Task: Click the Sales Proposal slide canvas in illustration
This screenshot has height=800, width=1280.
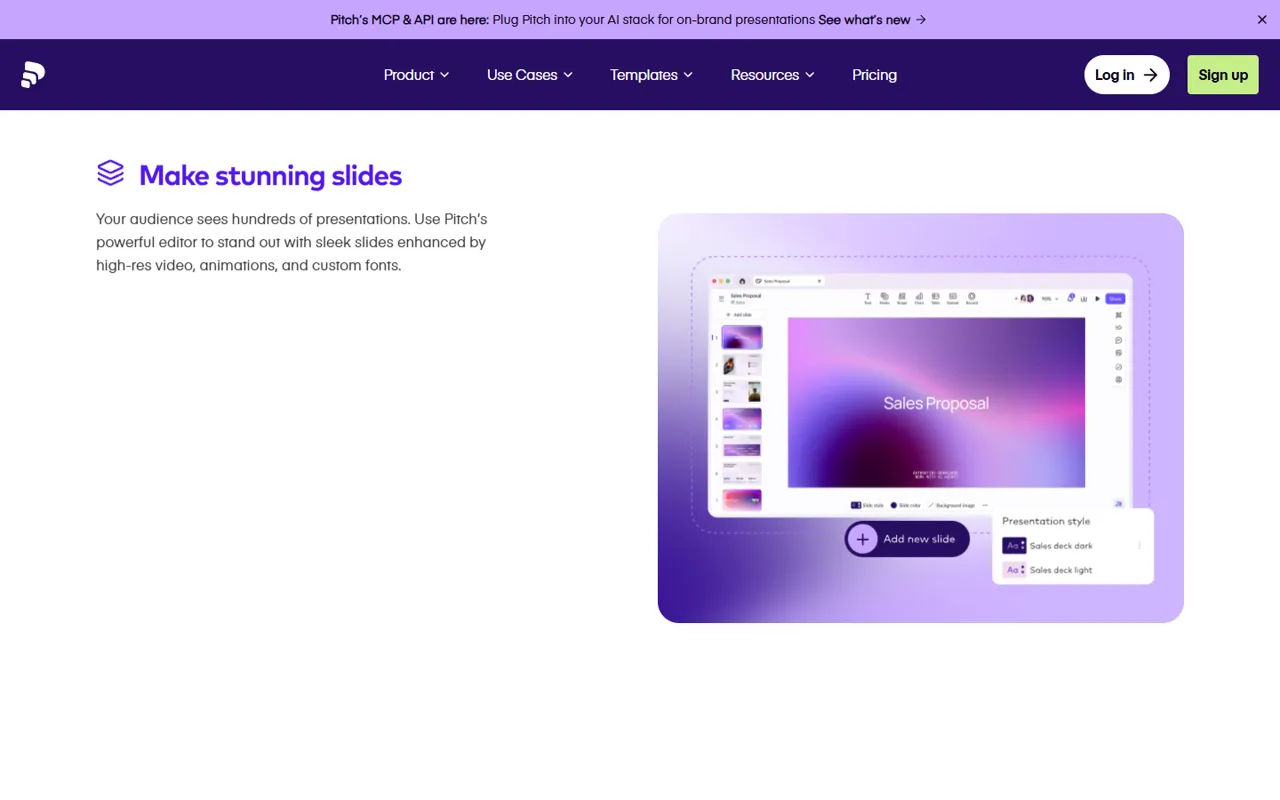Action: 936,402
